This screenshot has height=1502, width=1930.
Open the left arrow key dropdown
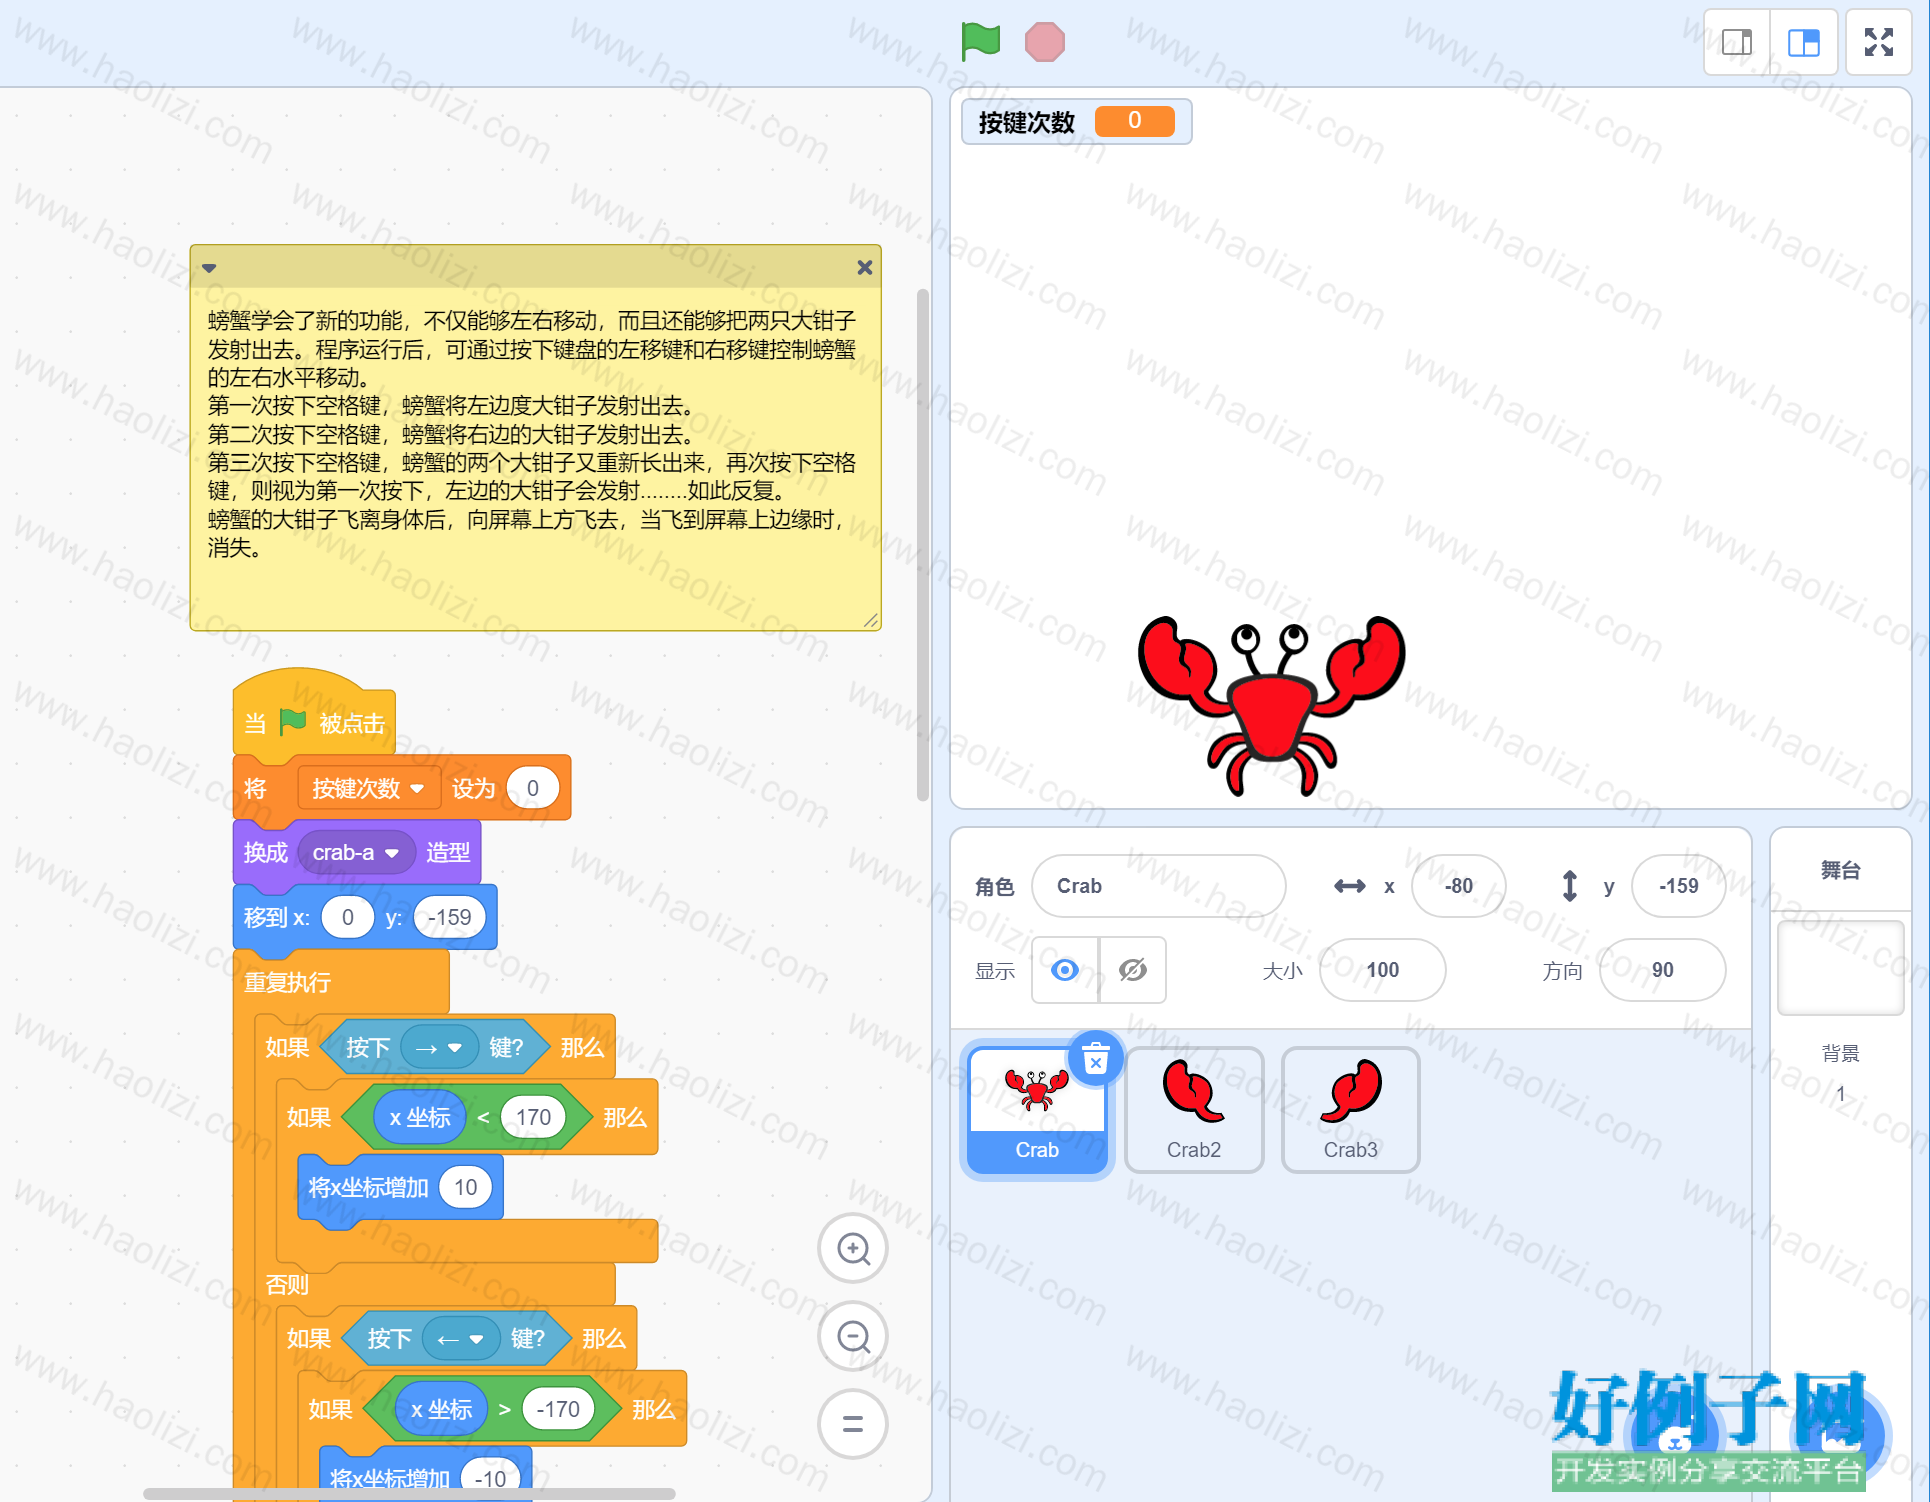pyautogui.click(x=461, y=1339)
